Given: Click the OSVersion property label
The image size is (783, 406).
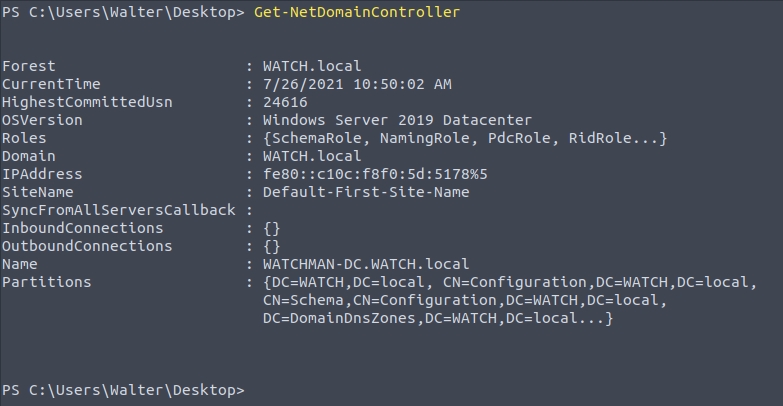Looking at the screenshot, I should point(42,120).
